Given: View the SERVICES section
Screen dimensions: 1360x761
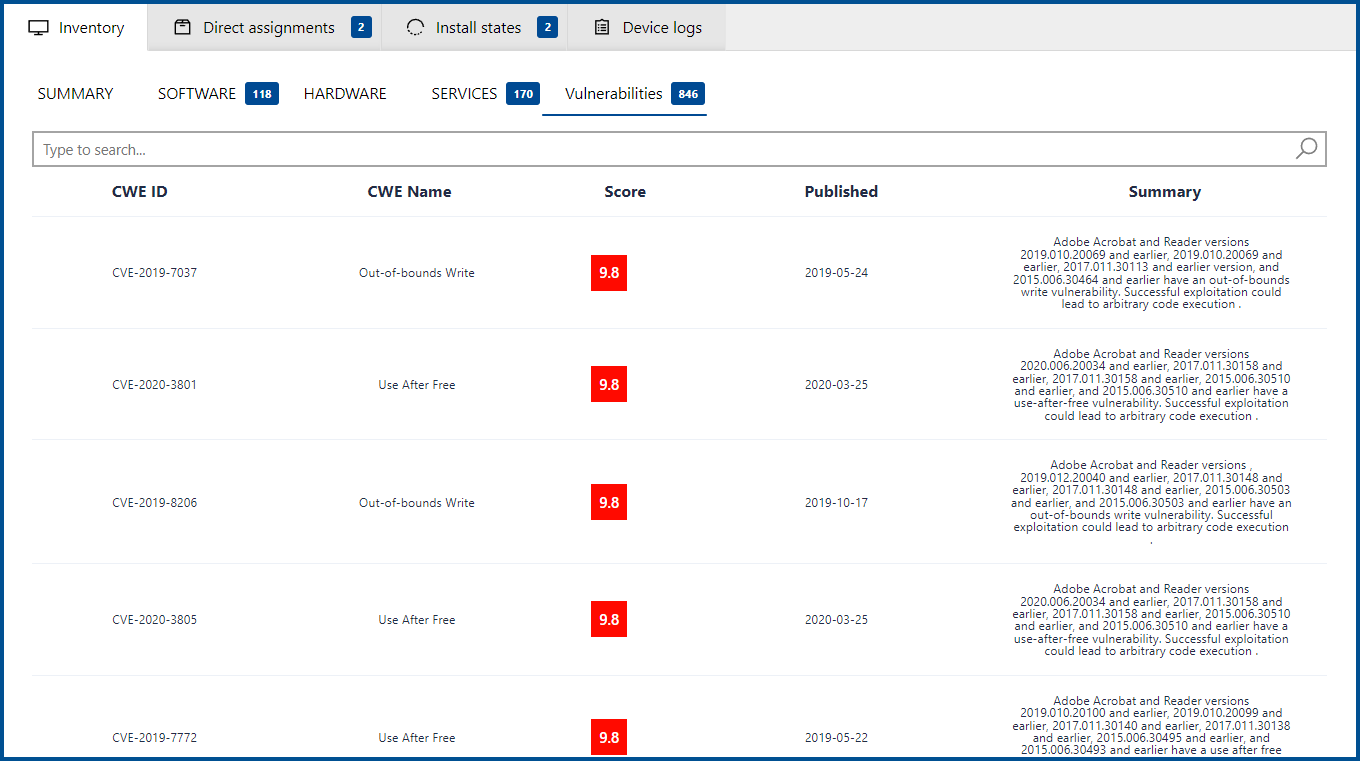Looking at the screenshot, I should tap(464, 94).
